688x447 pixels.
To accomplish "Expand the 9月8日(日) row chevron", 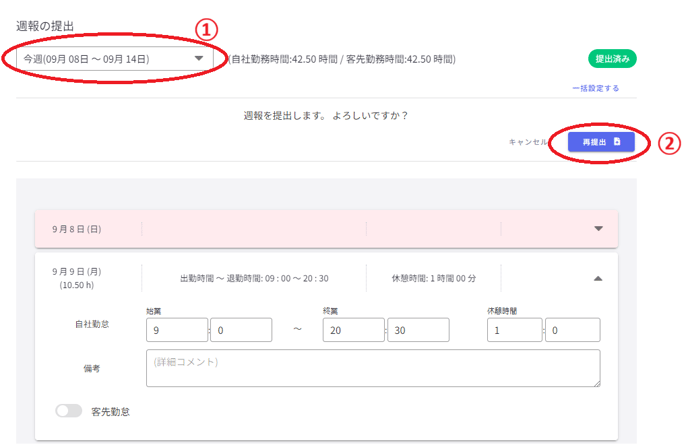I will [598, 228].
